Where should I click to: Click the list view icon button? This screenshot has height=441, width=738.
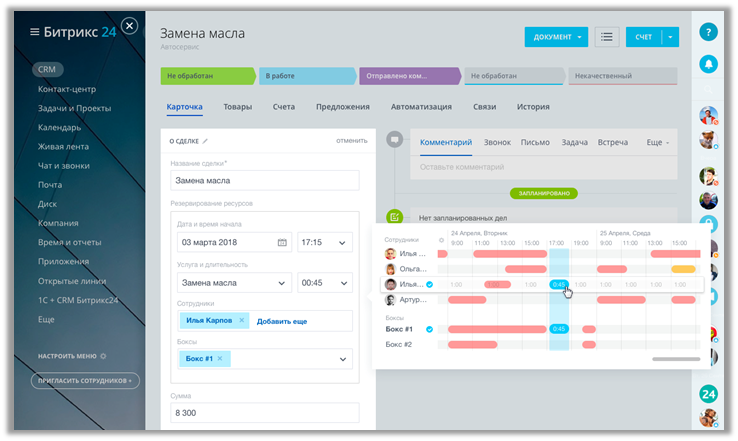point(607,37)
